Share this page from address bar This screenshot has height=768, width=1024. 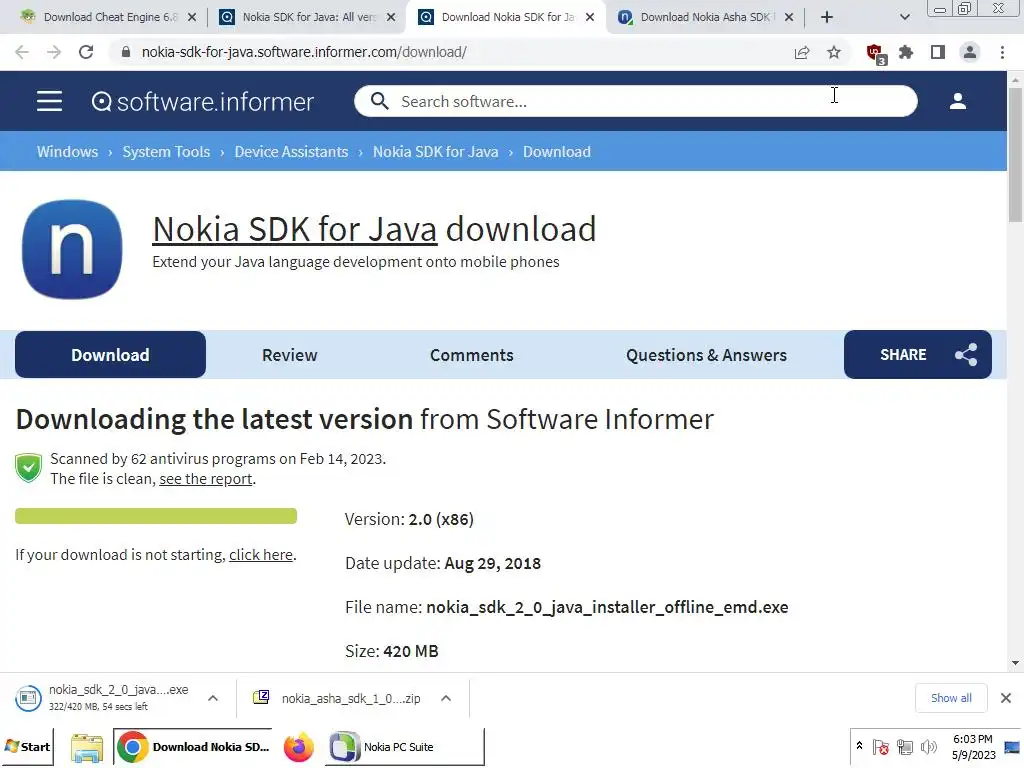pyautogui.click(x=802, y=52)
